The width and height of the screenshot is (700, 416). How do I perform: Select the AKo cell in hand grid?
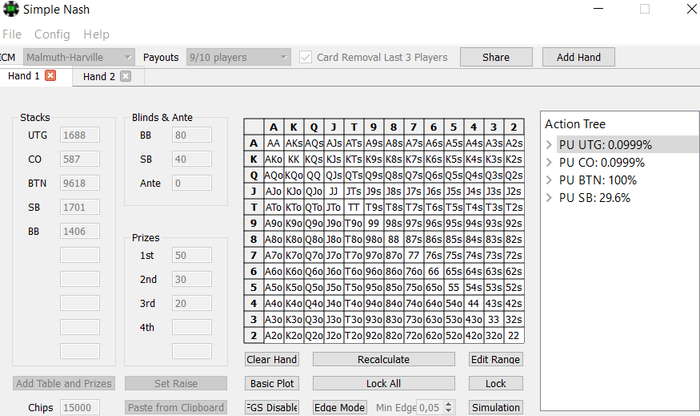click(x=274, y=159)
